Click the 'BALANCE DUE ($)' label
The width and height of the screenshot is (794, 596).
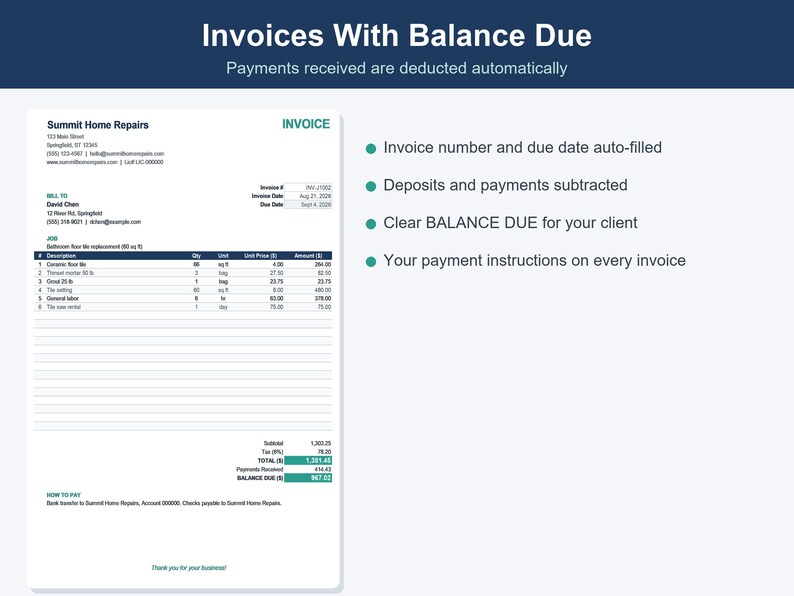tap(260, 478)
